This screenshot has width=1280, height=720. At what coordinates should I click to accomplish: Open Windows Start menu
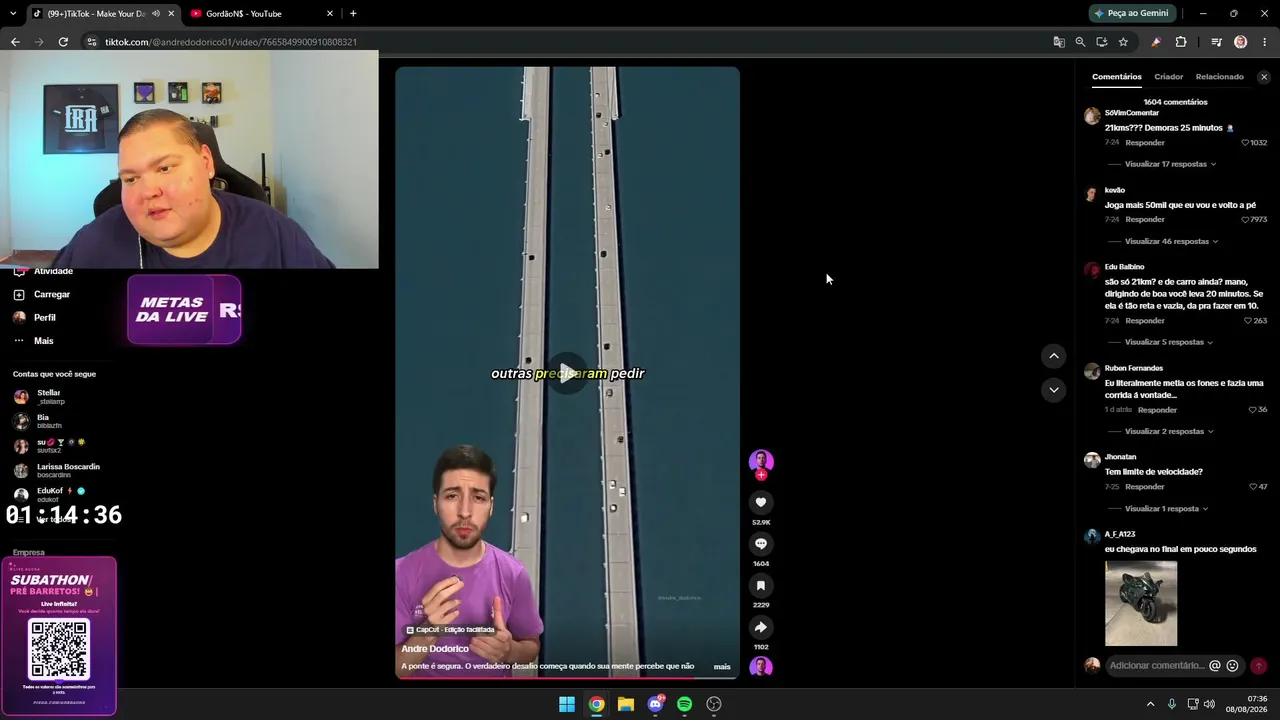tap(567, 704)
